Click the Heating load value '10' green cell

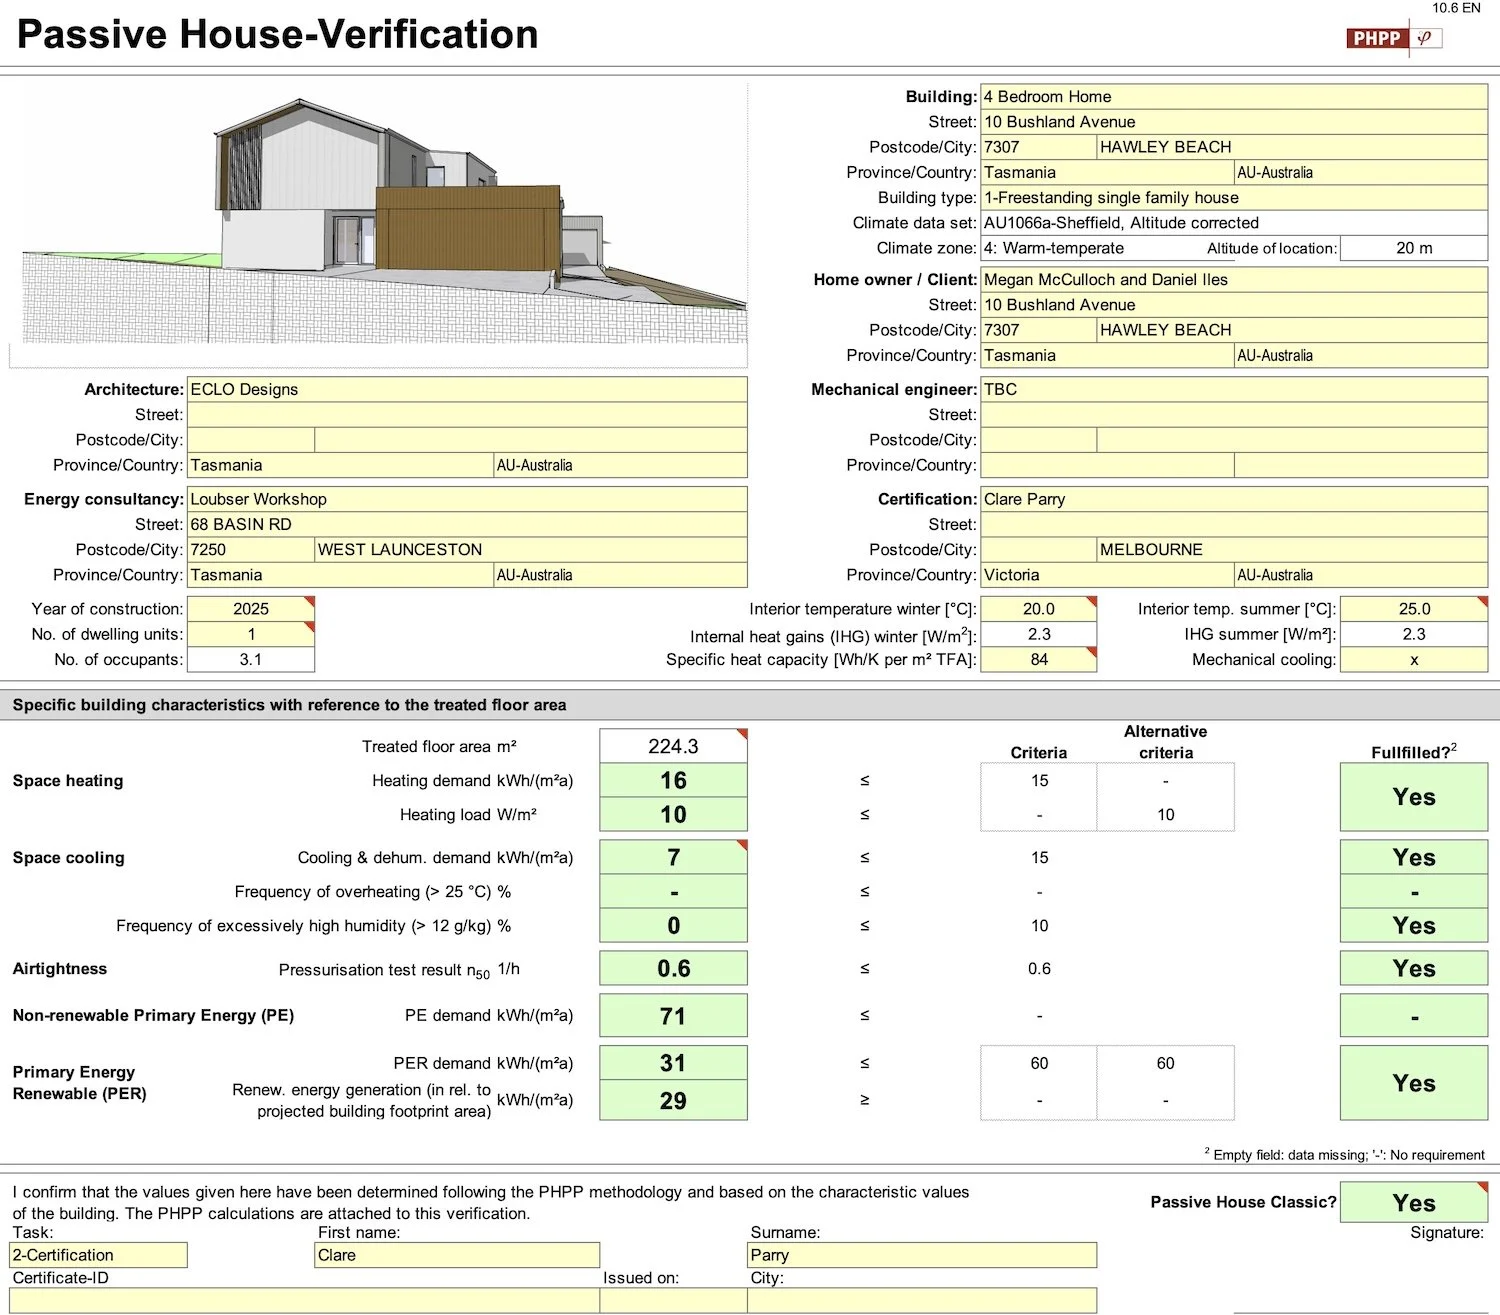(x=674, y=815)
